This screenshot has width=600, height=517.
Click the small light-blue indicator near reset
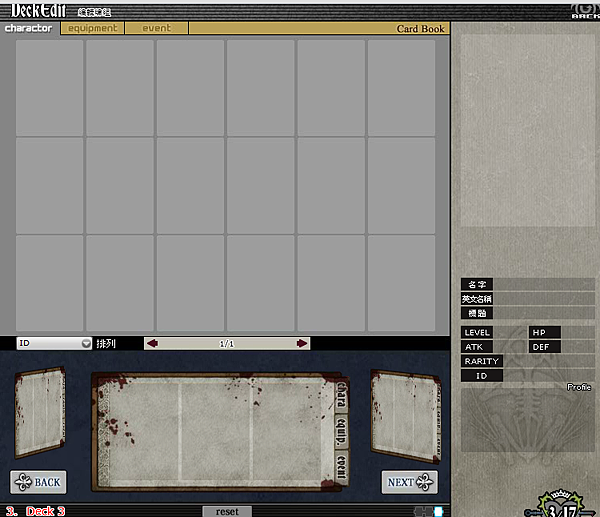(x=438, y=511)
